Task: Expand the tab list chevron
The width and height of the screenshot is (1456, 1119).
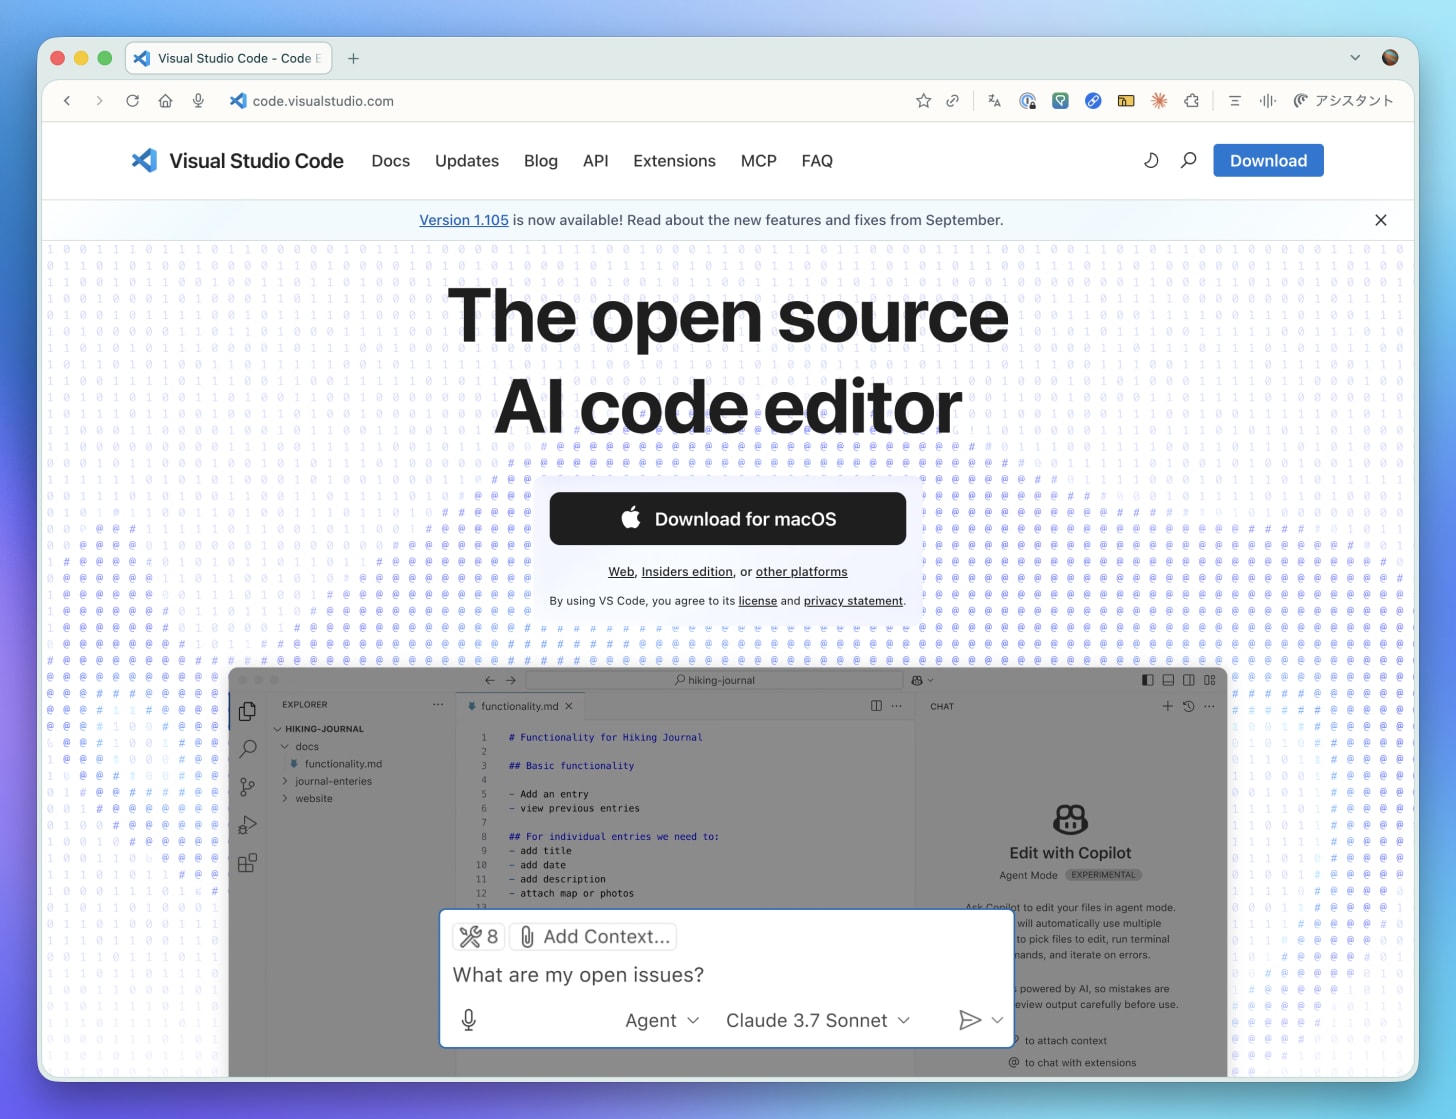Action: click(1355, 58)
